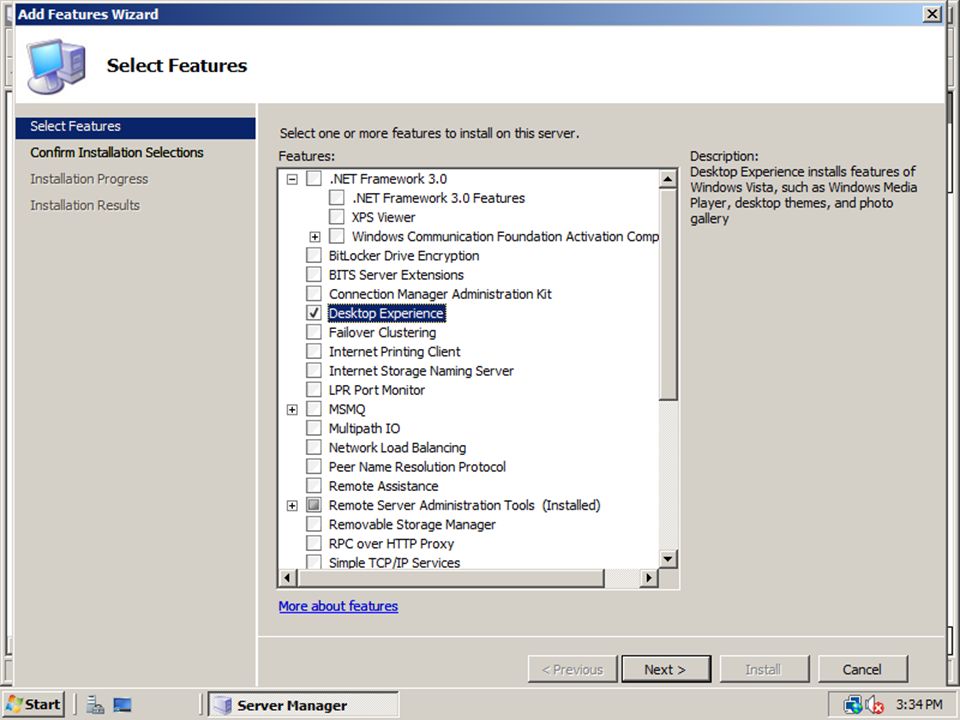Check Network Load Balancing checkbox
The height and width of the screenshot is (720, 960).
[x=313, y=448]
